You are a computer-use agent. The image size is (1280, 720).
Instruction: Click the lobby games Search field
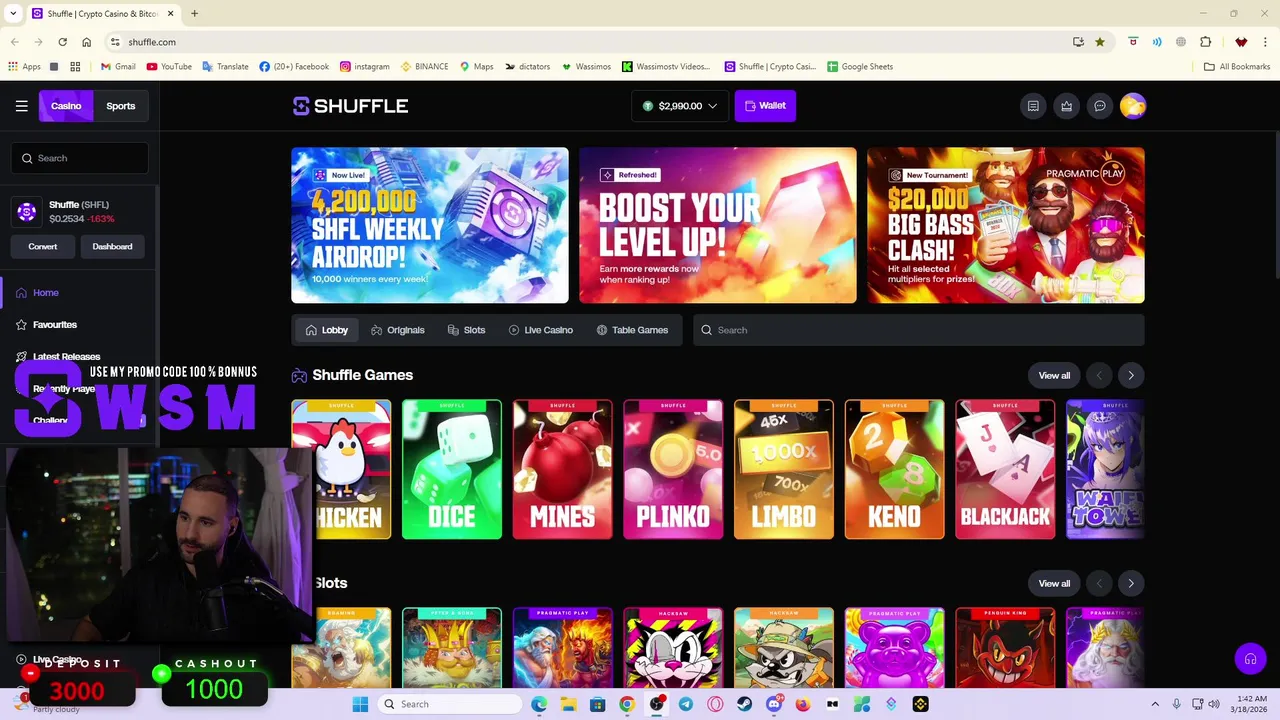click(918, 330)
